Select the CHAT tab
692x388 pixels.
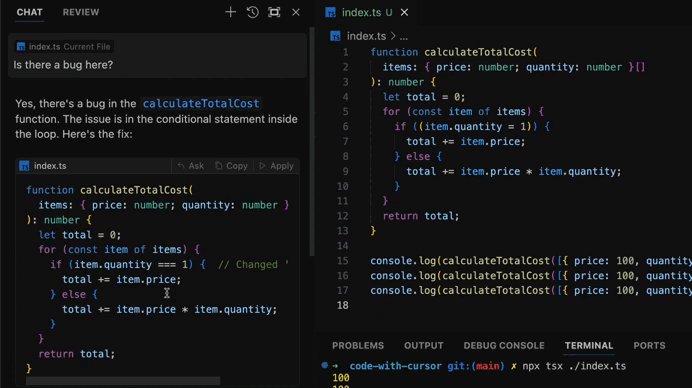click(30, 12)
